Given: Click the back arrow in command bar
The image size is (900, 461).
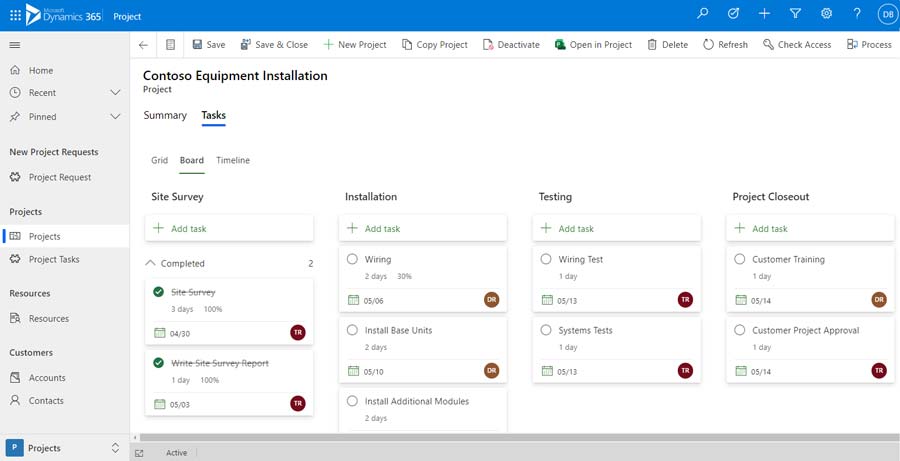Looking at the screenshot, I should pyautogui.click(x=143, y=45).
